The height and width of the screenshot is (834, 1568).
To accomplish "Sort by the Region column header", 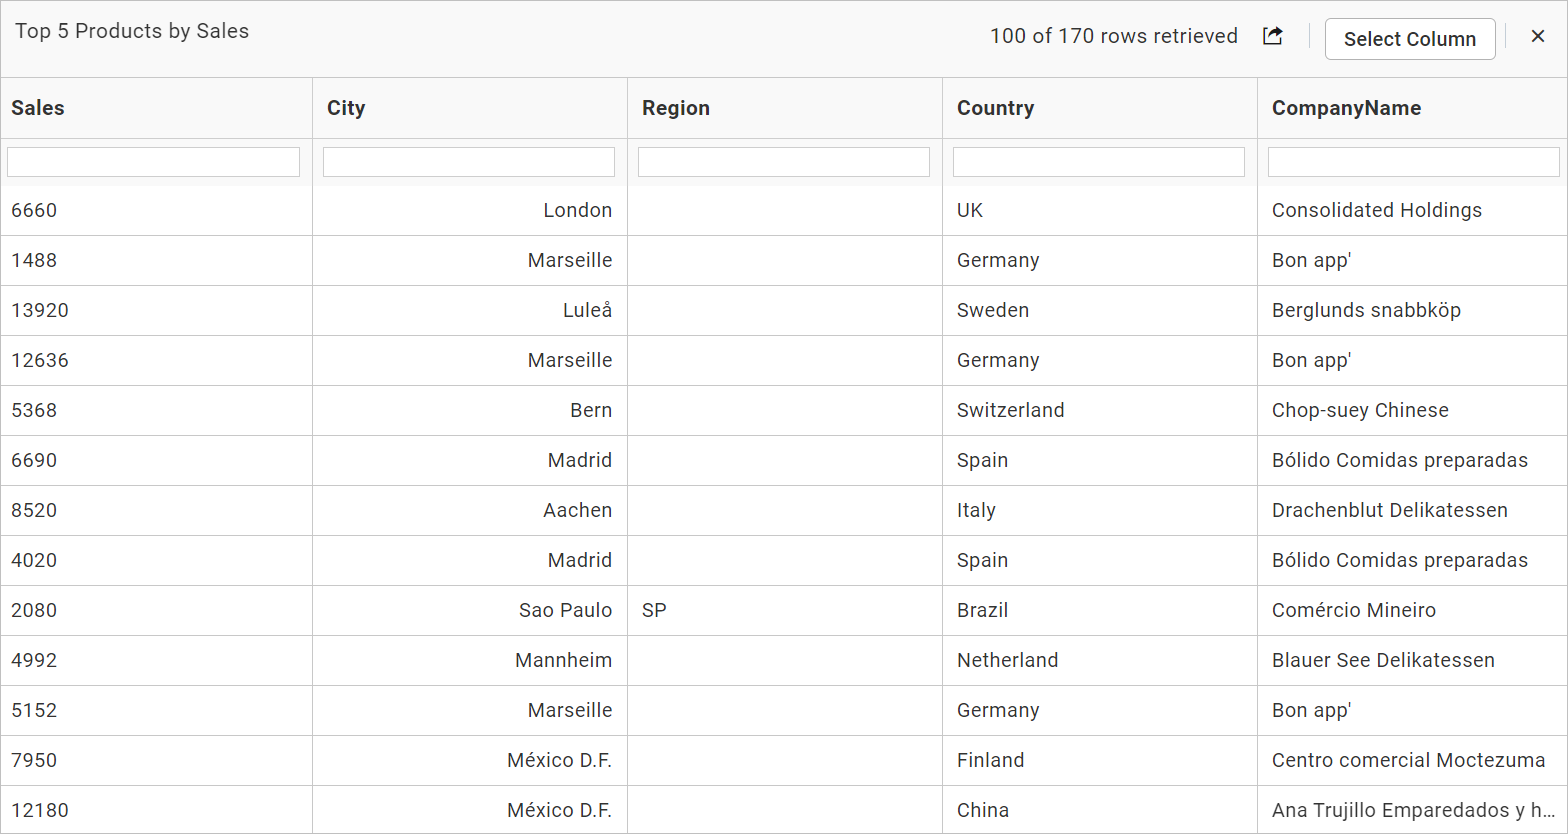I will coord(676,108).
